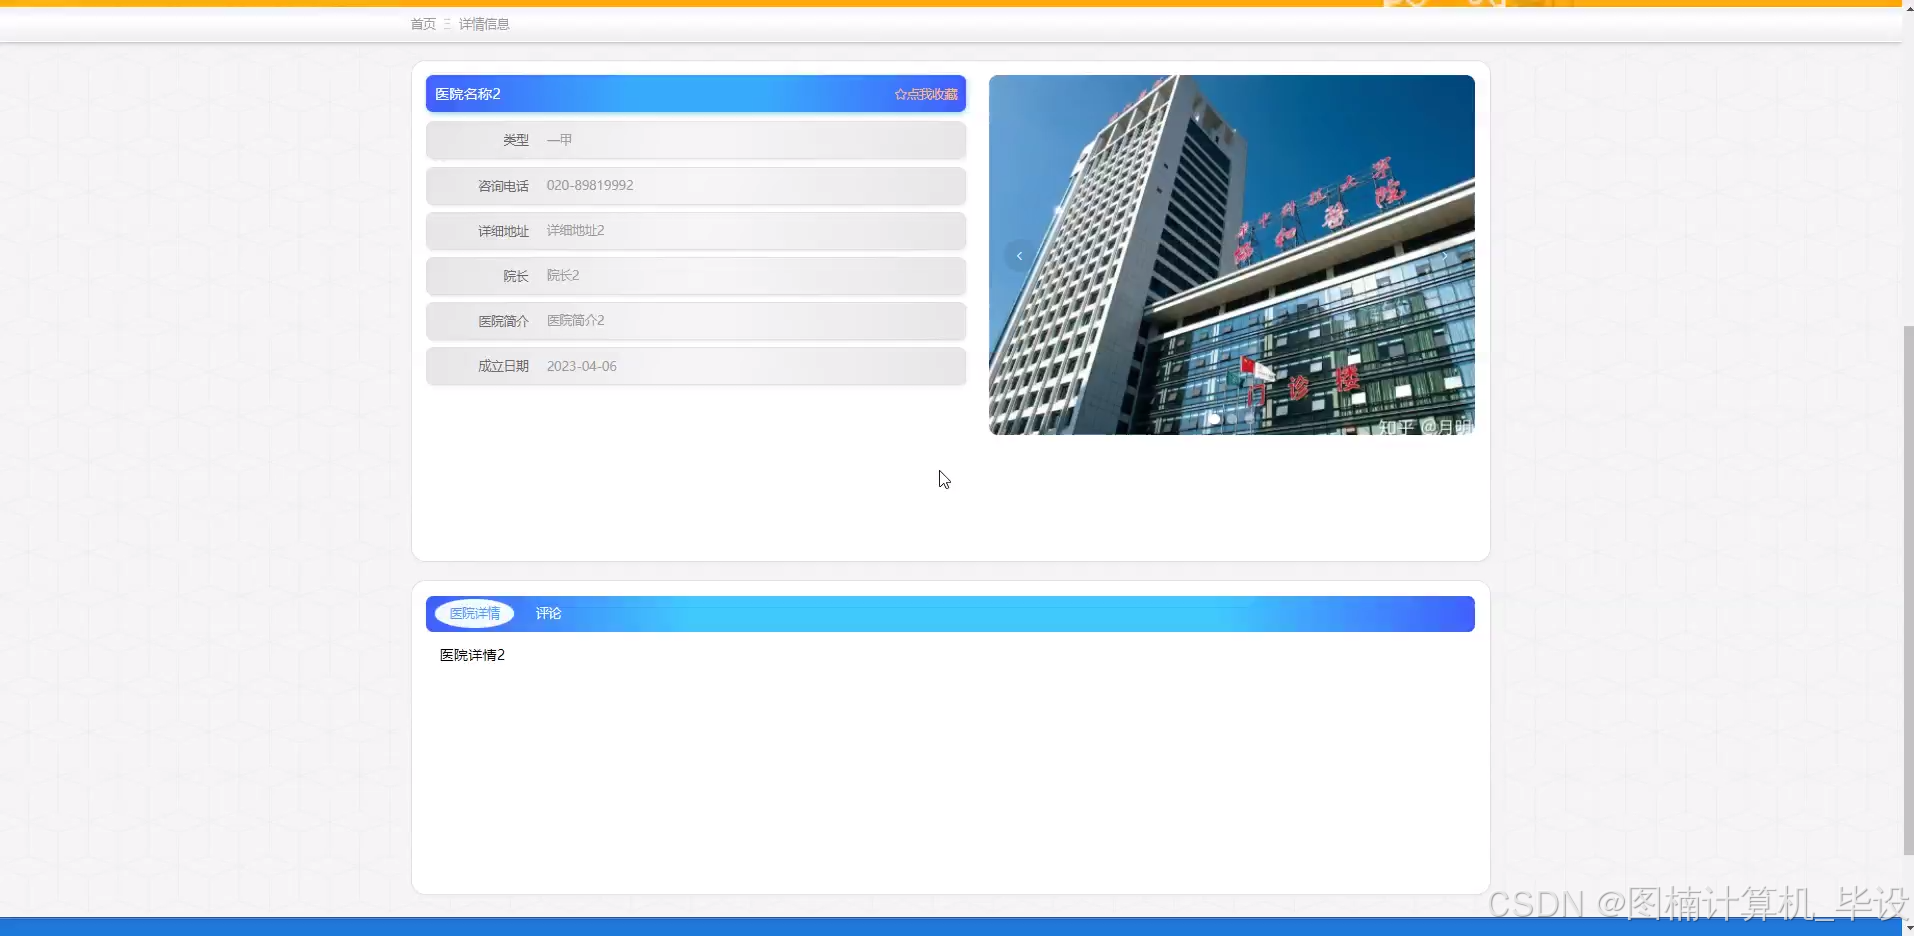This screenshot has width=1914, height=936.
Task: Click the 医院简介2 value
Action: coord(575,320)
